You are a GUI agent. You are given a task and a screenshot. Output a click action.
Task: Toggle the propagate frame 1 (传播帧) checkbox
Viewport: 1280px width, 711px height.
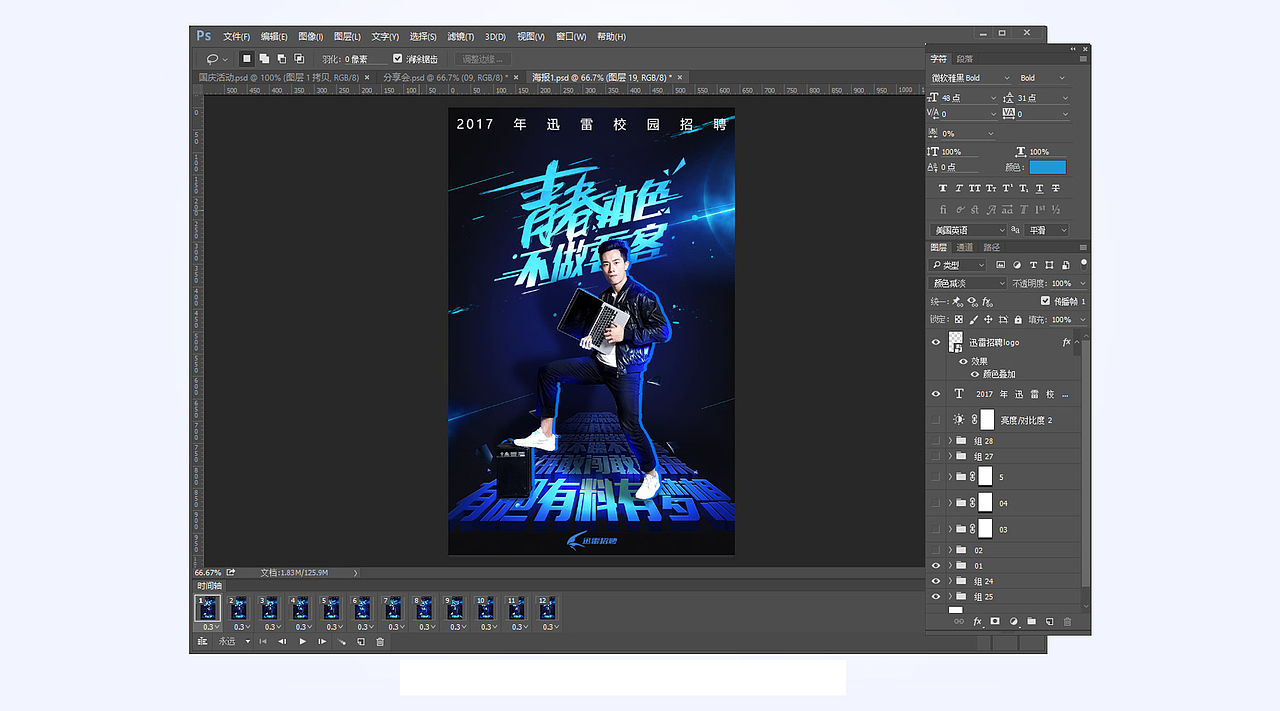1046,301
